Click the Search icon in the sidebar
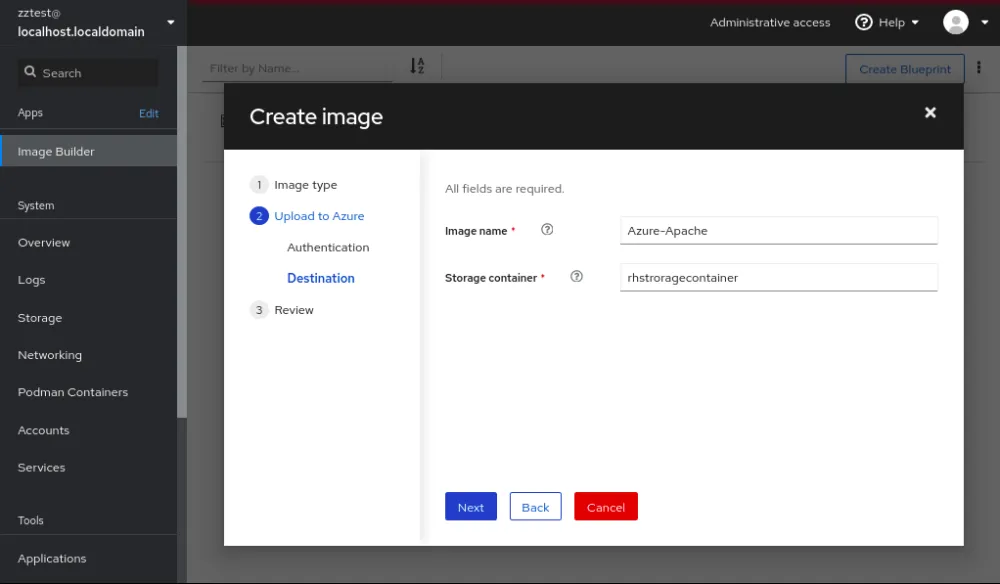The height and width of the screenshot is (584, 1000). click(29, 72)
